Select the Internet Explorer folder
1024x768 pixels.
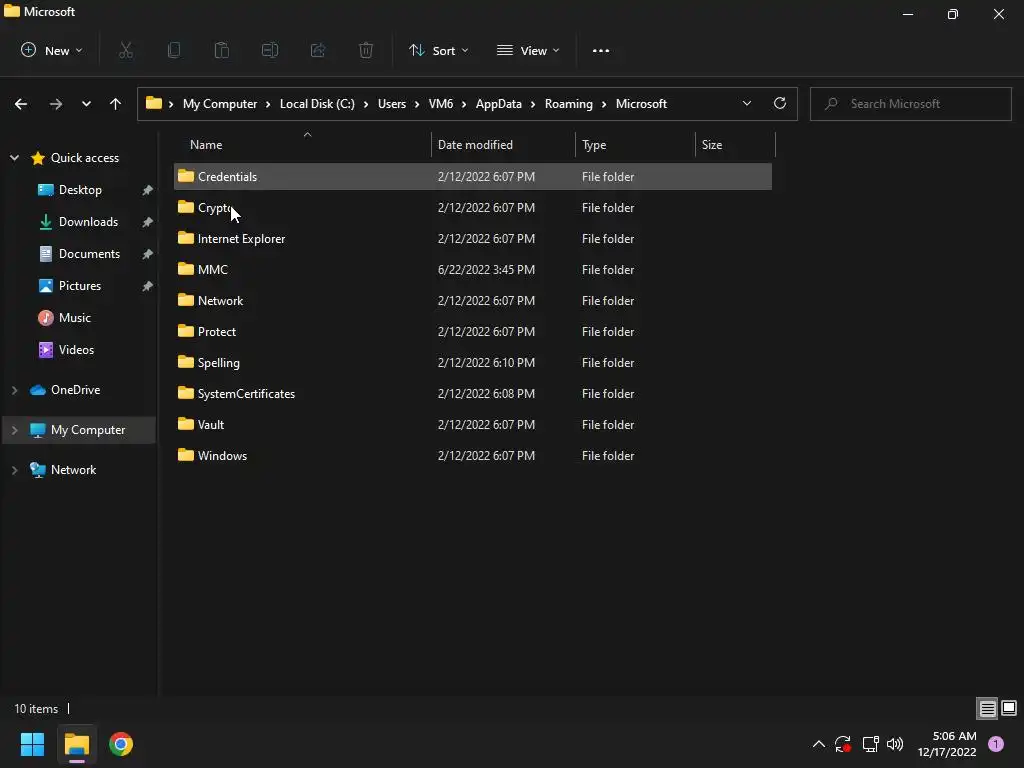point(473,238)
